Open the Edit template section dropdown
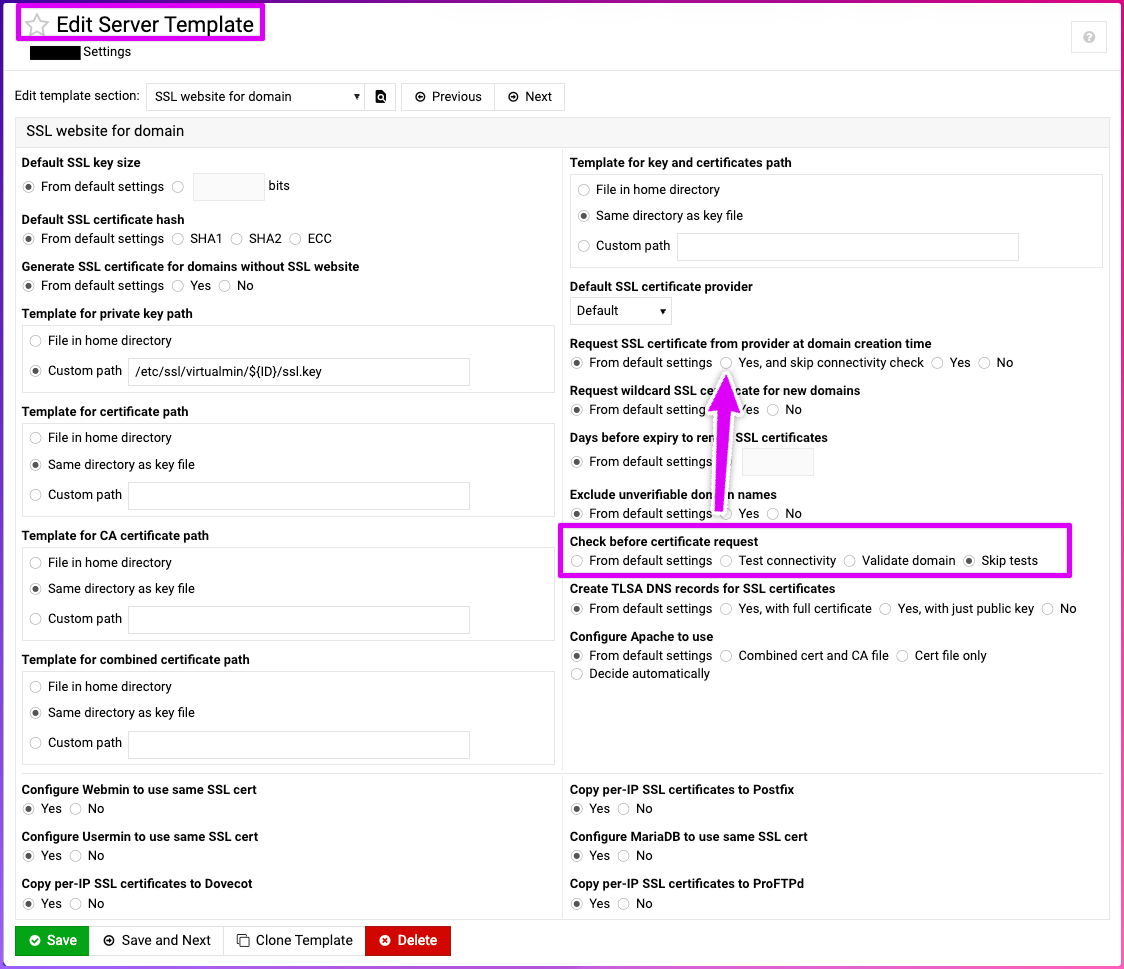1124x969 pixels. tap(255, 97)
